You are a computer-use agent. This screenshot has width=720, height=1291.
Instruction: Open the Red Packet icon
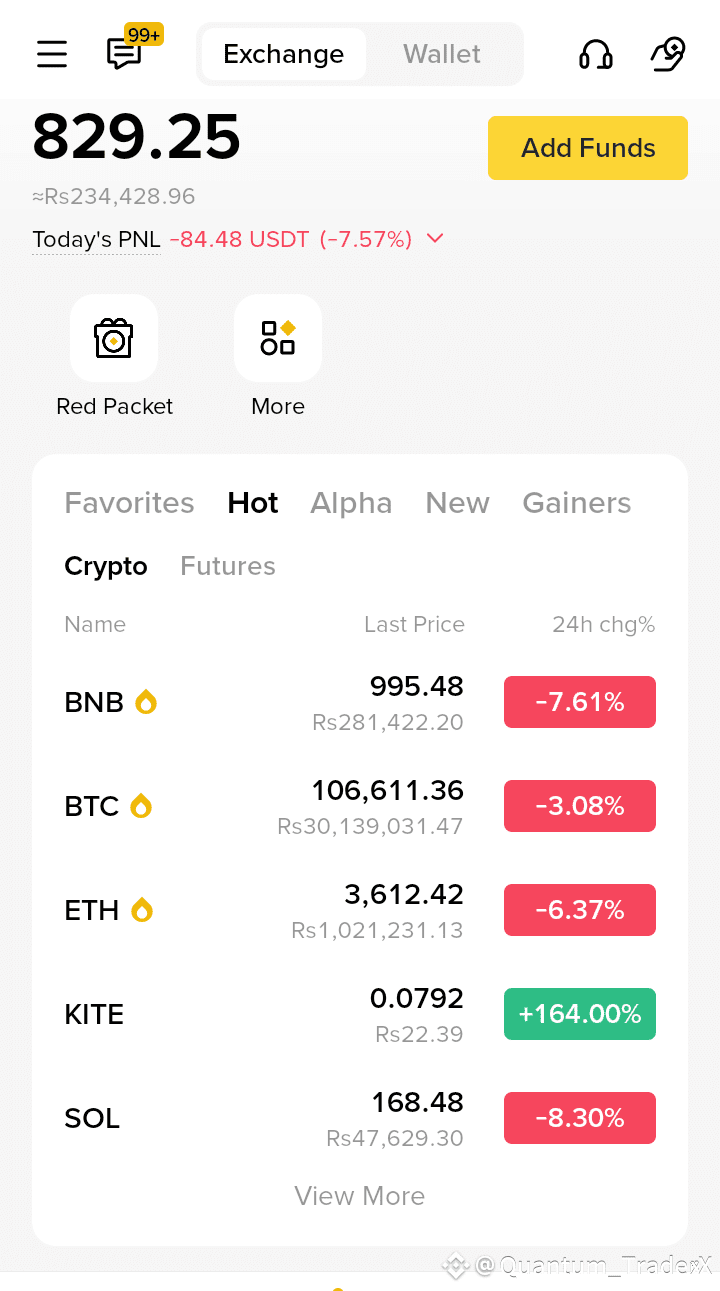114,338
